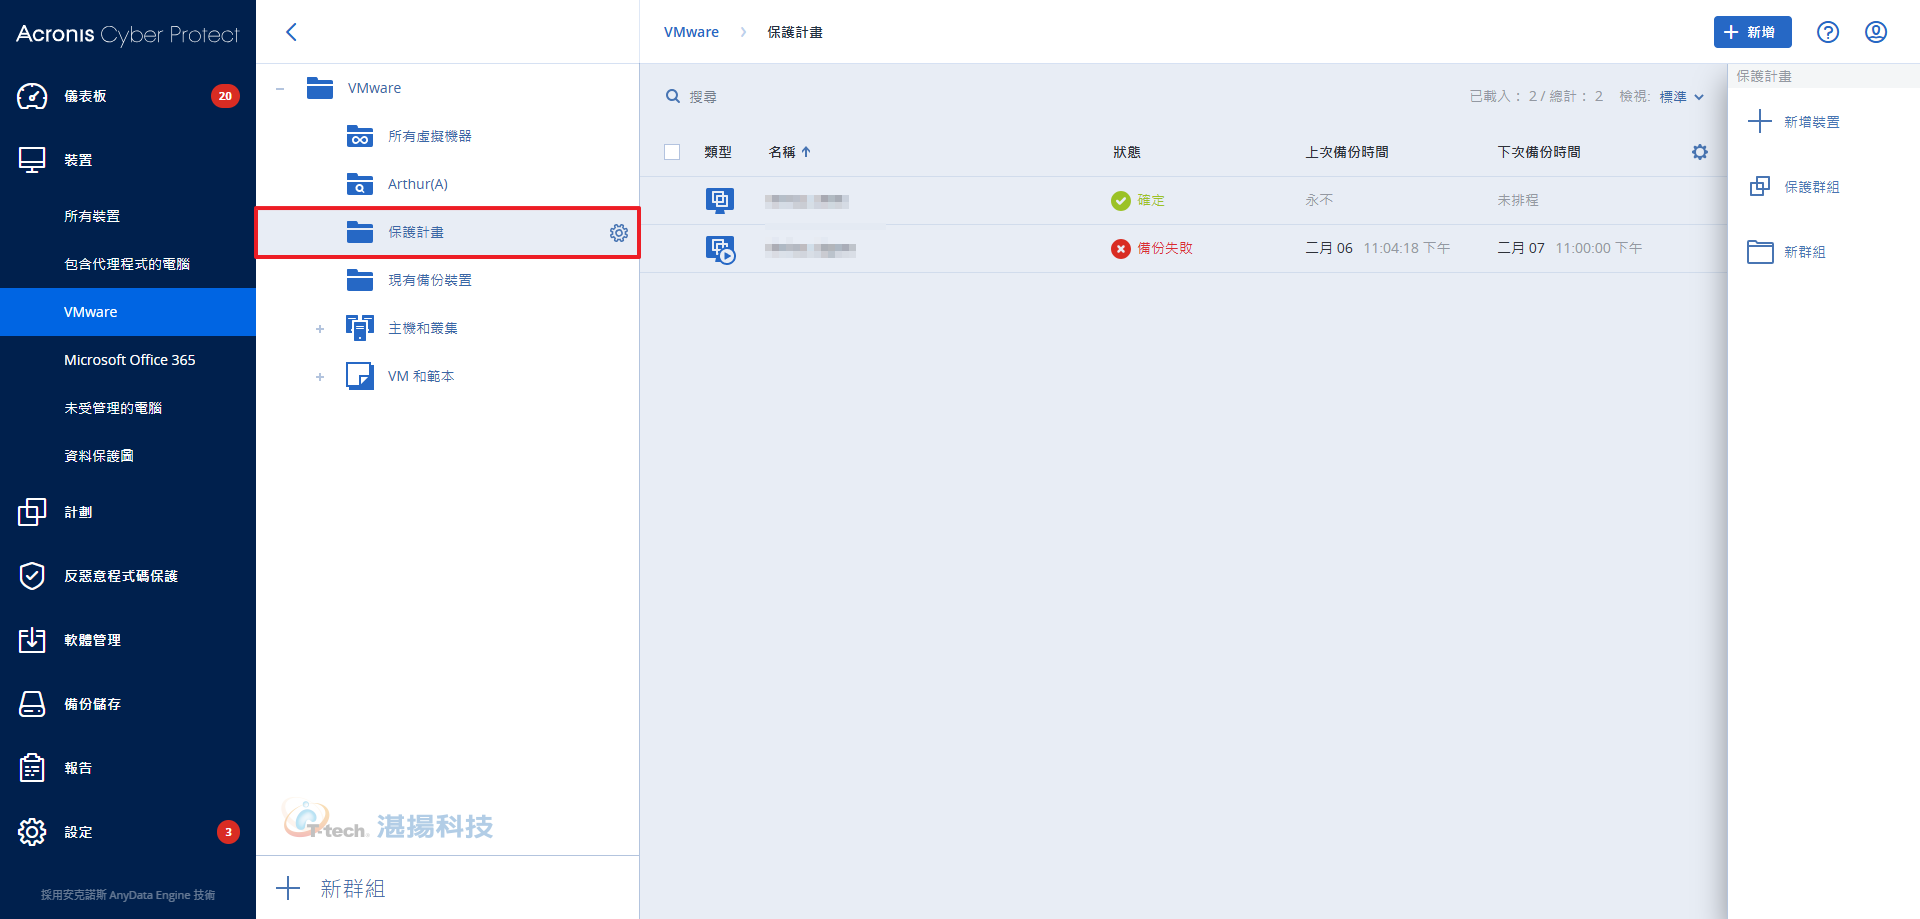Click the VMware root folder icon
1920x919 pixels.
pyautogui.click(x=320, y=88)
